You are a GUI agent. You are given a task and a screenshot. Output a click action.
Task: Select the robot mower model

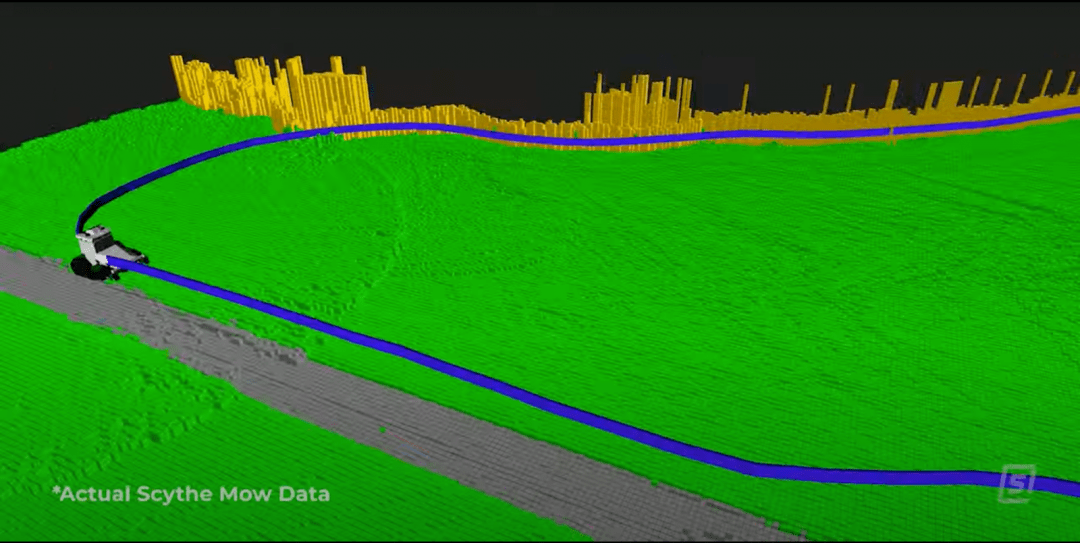[104, 251]
